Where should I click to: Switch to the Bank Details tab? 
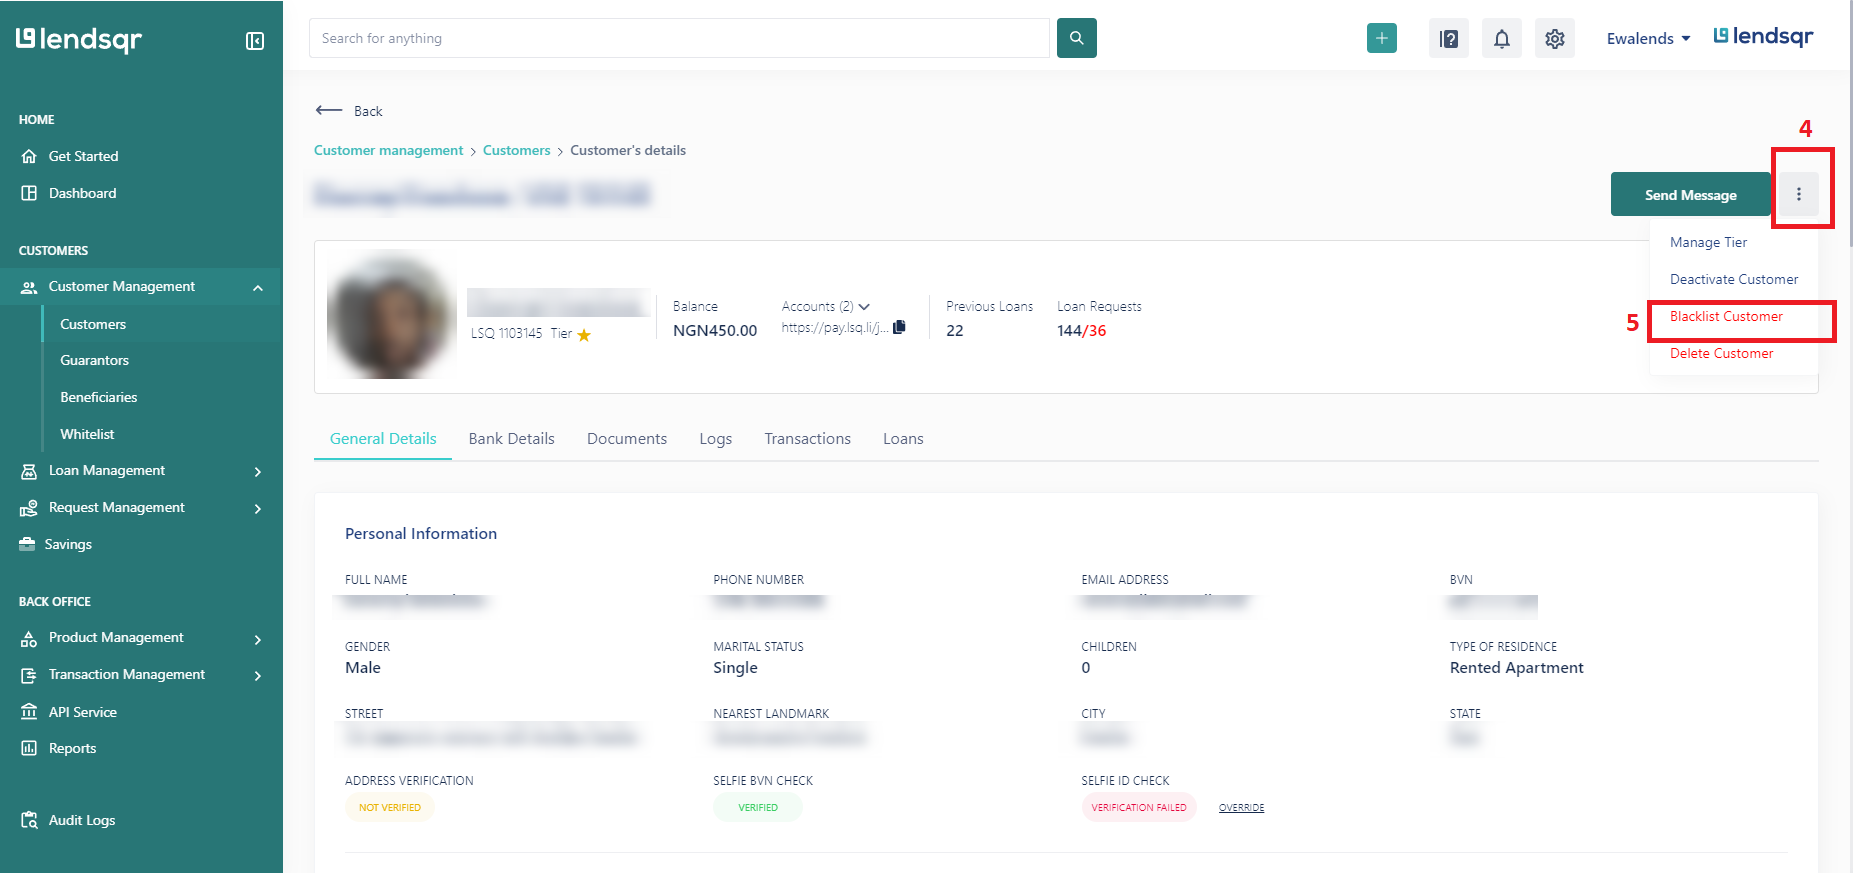point(511,438)
